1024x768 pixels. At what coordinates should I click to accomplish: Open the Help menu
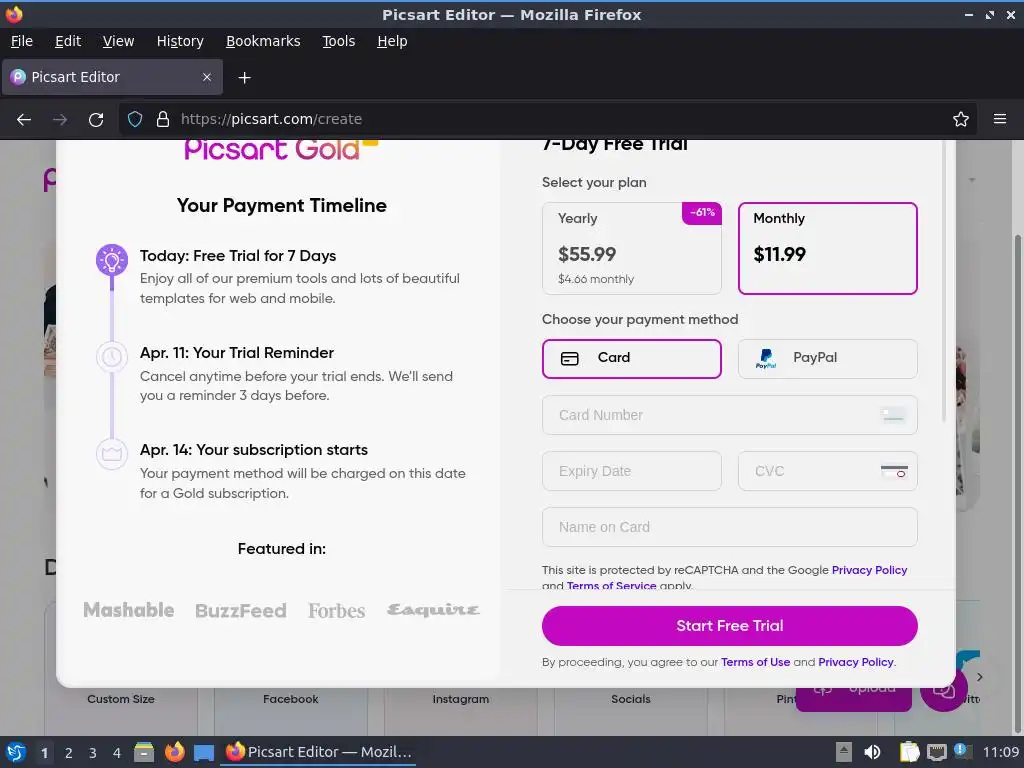tap(392, 41)
